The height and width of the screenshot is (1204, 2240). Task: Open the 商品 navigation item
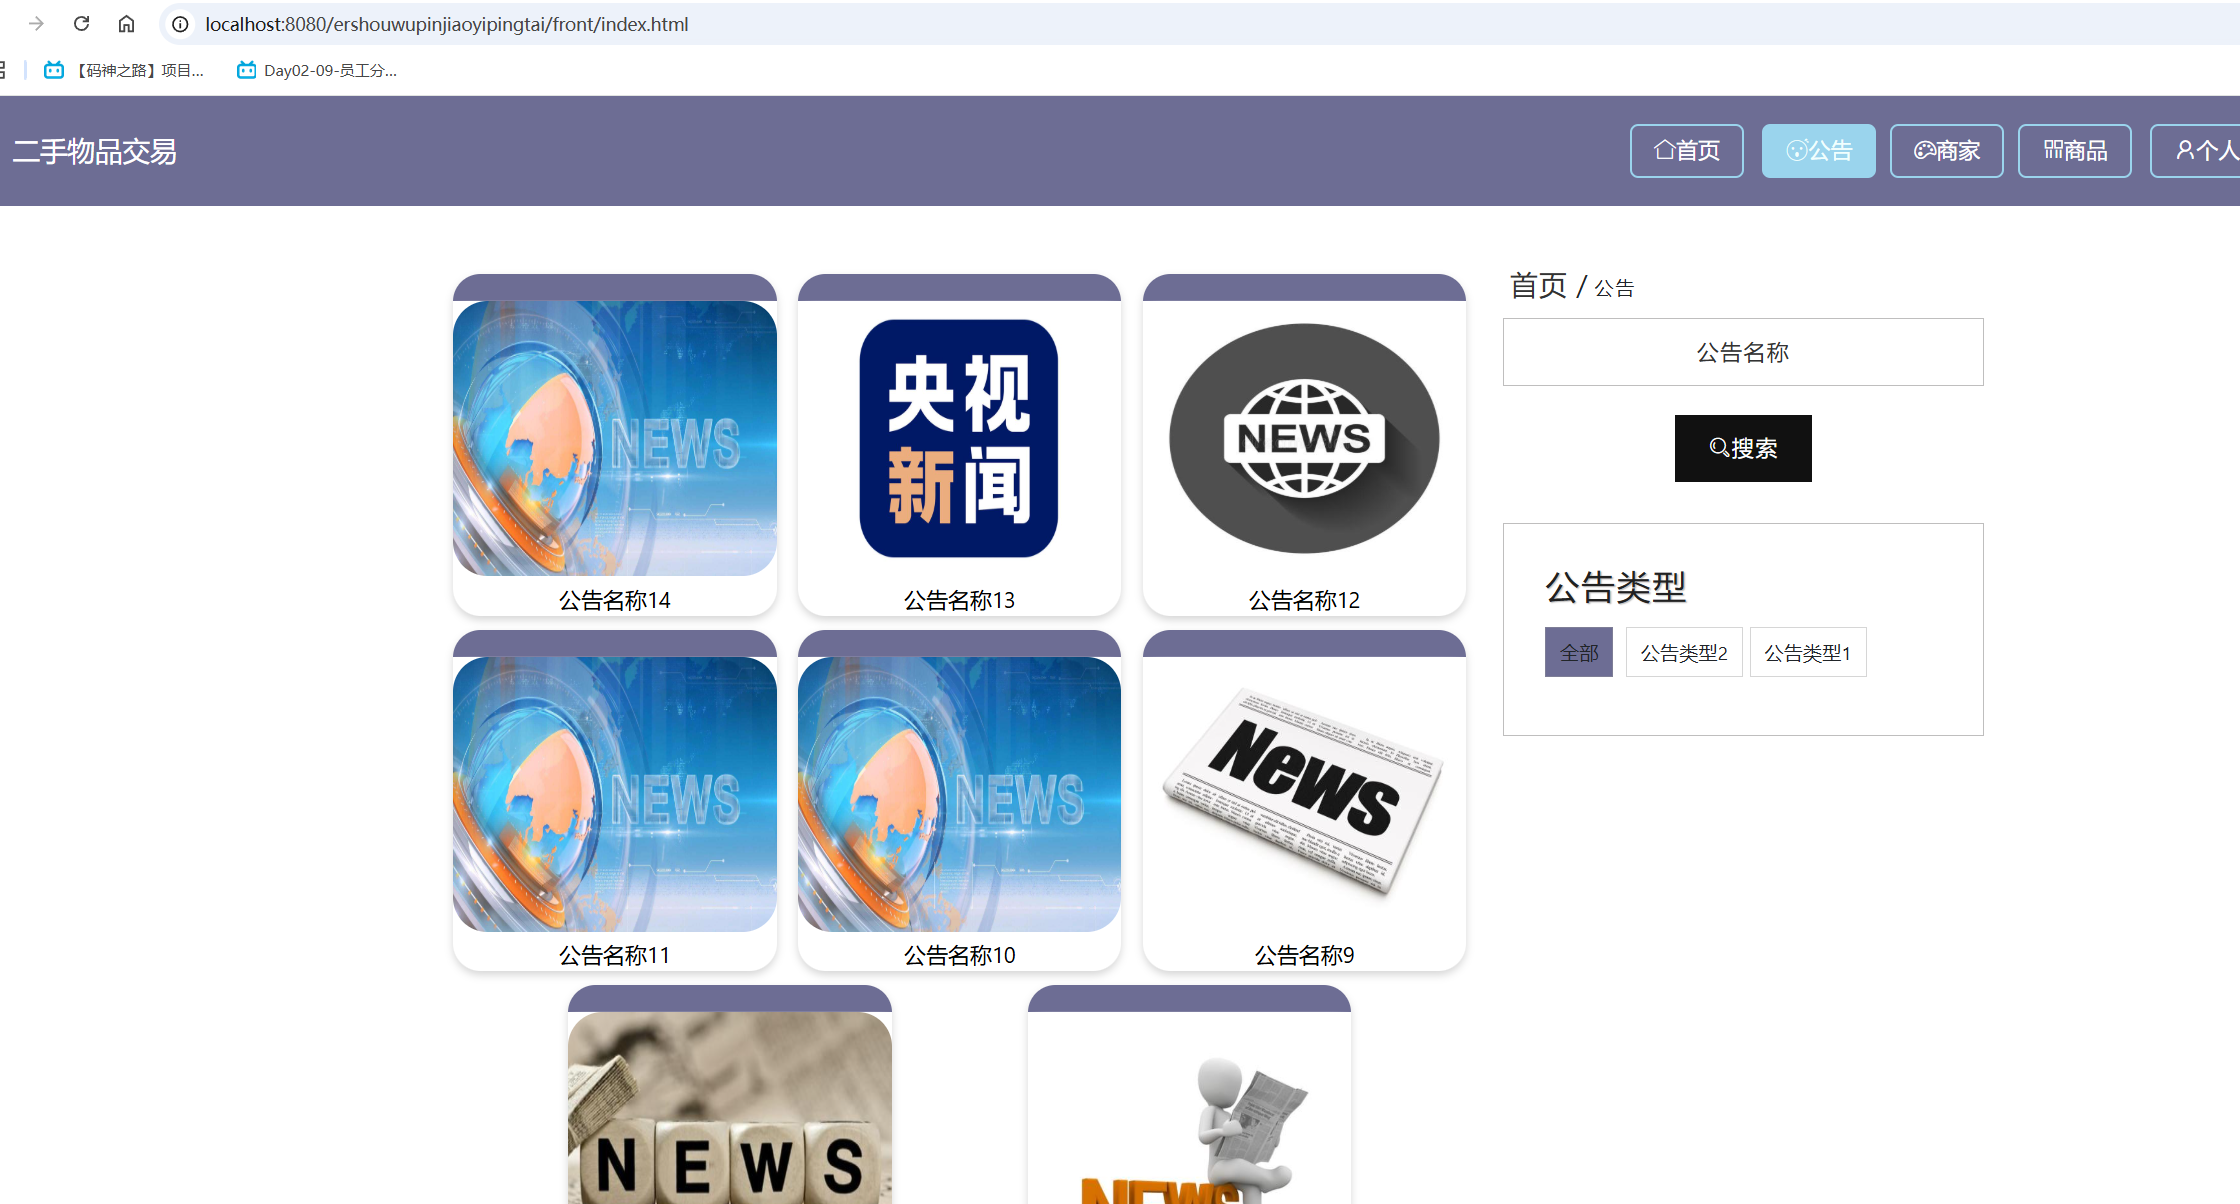click(x=2074, y=151)
